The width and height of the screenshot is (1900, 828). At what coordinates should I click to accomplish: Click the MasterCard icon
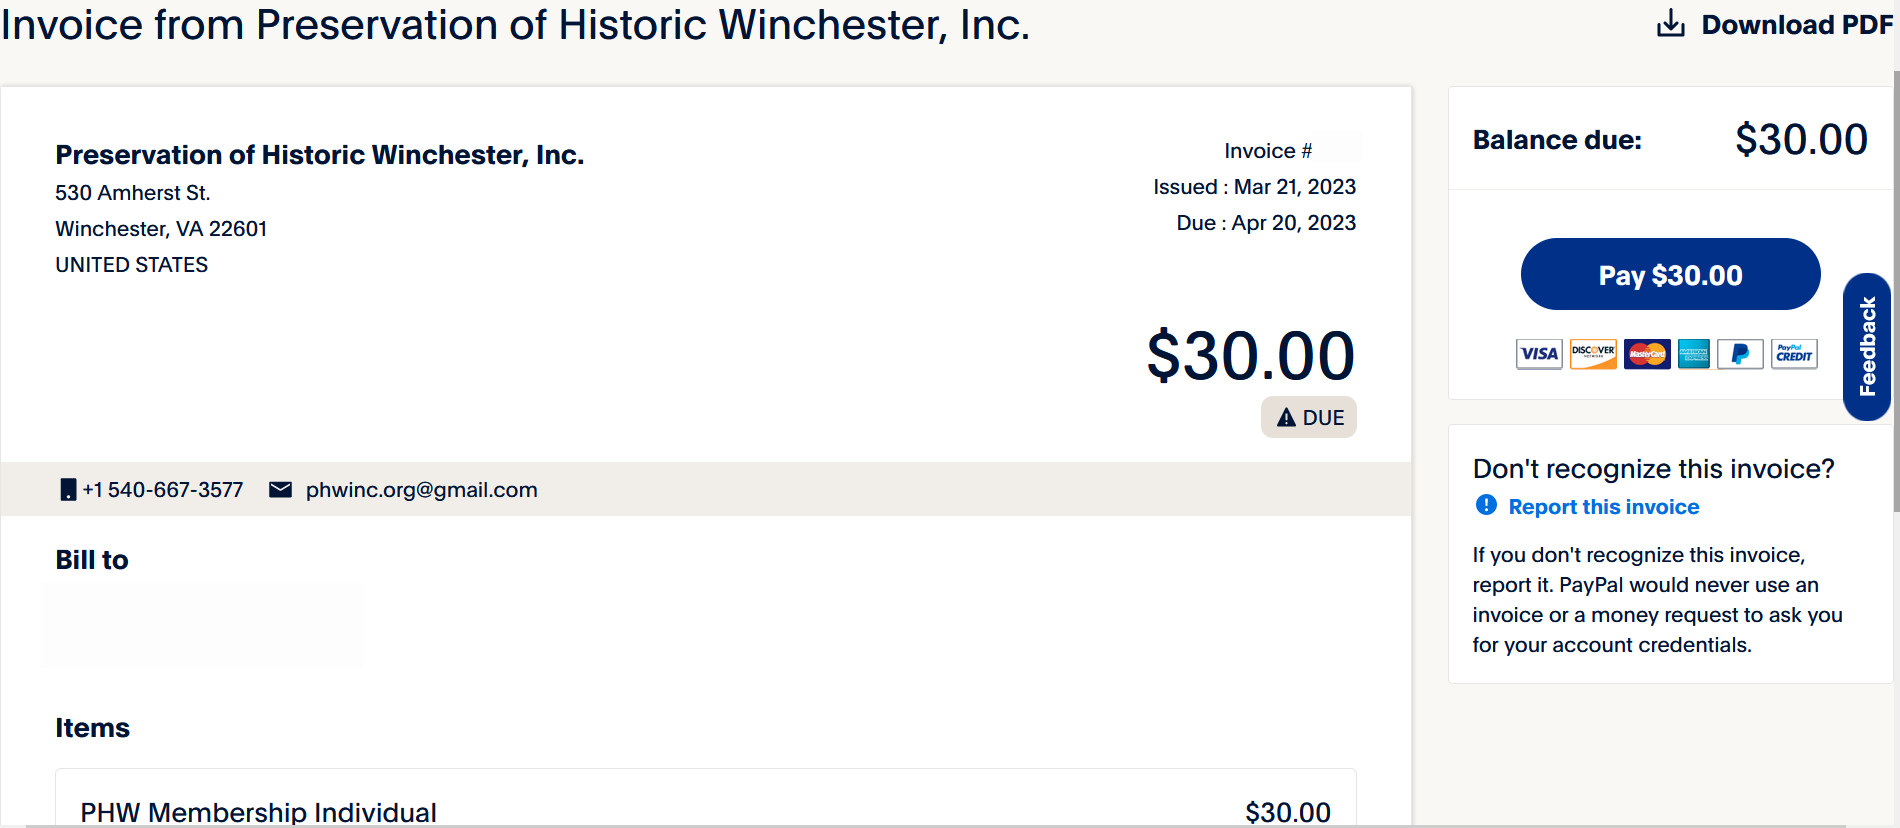coord(1647,354)
